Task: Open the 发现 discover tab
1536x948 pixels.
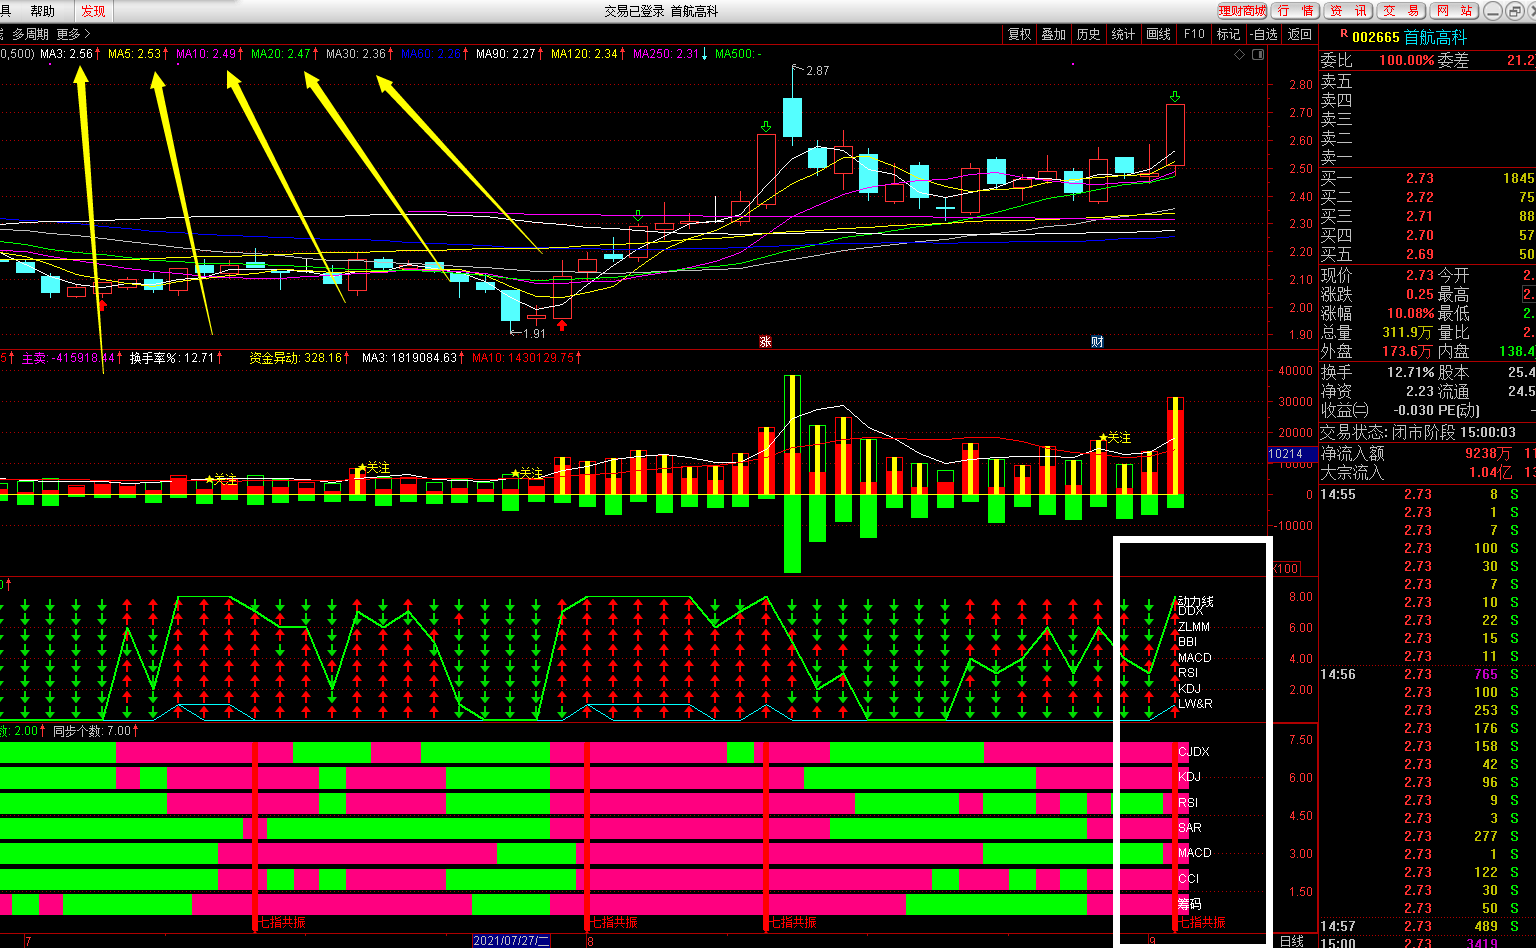Action: coord(93,11)
